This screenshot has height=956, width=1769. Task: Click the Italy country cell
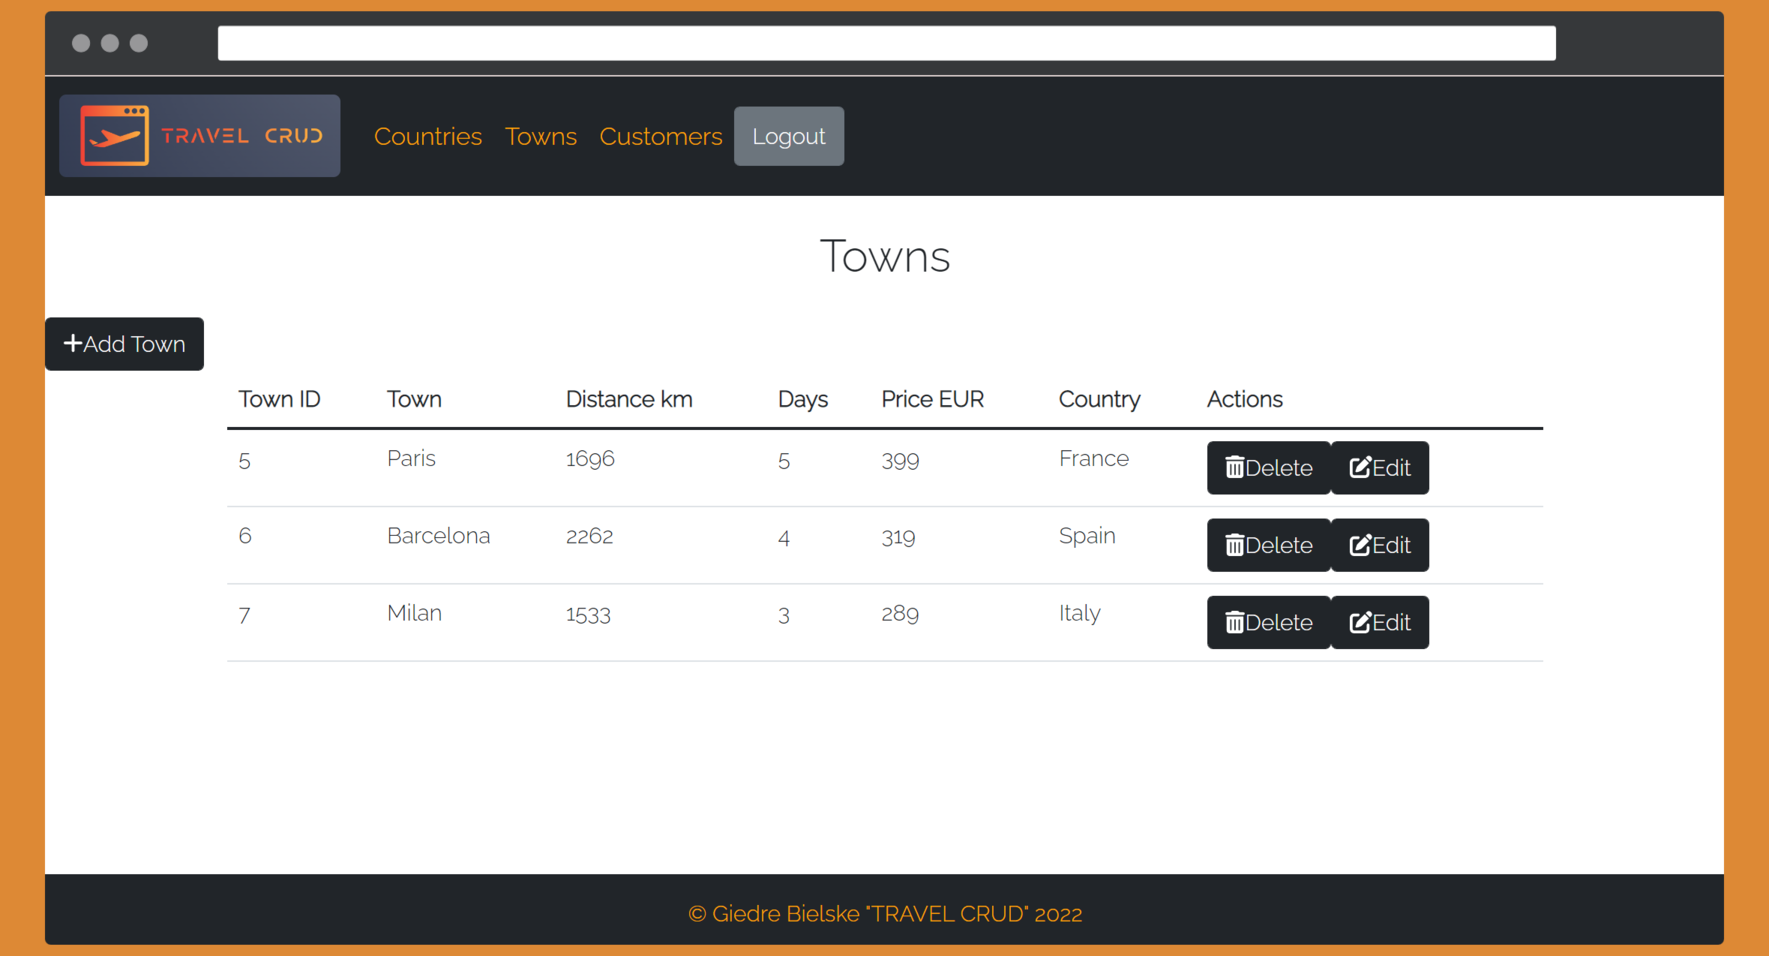[x=1079, y=613]
